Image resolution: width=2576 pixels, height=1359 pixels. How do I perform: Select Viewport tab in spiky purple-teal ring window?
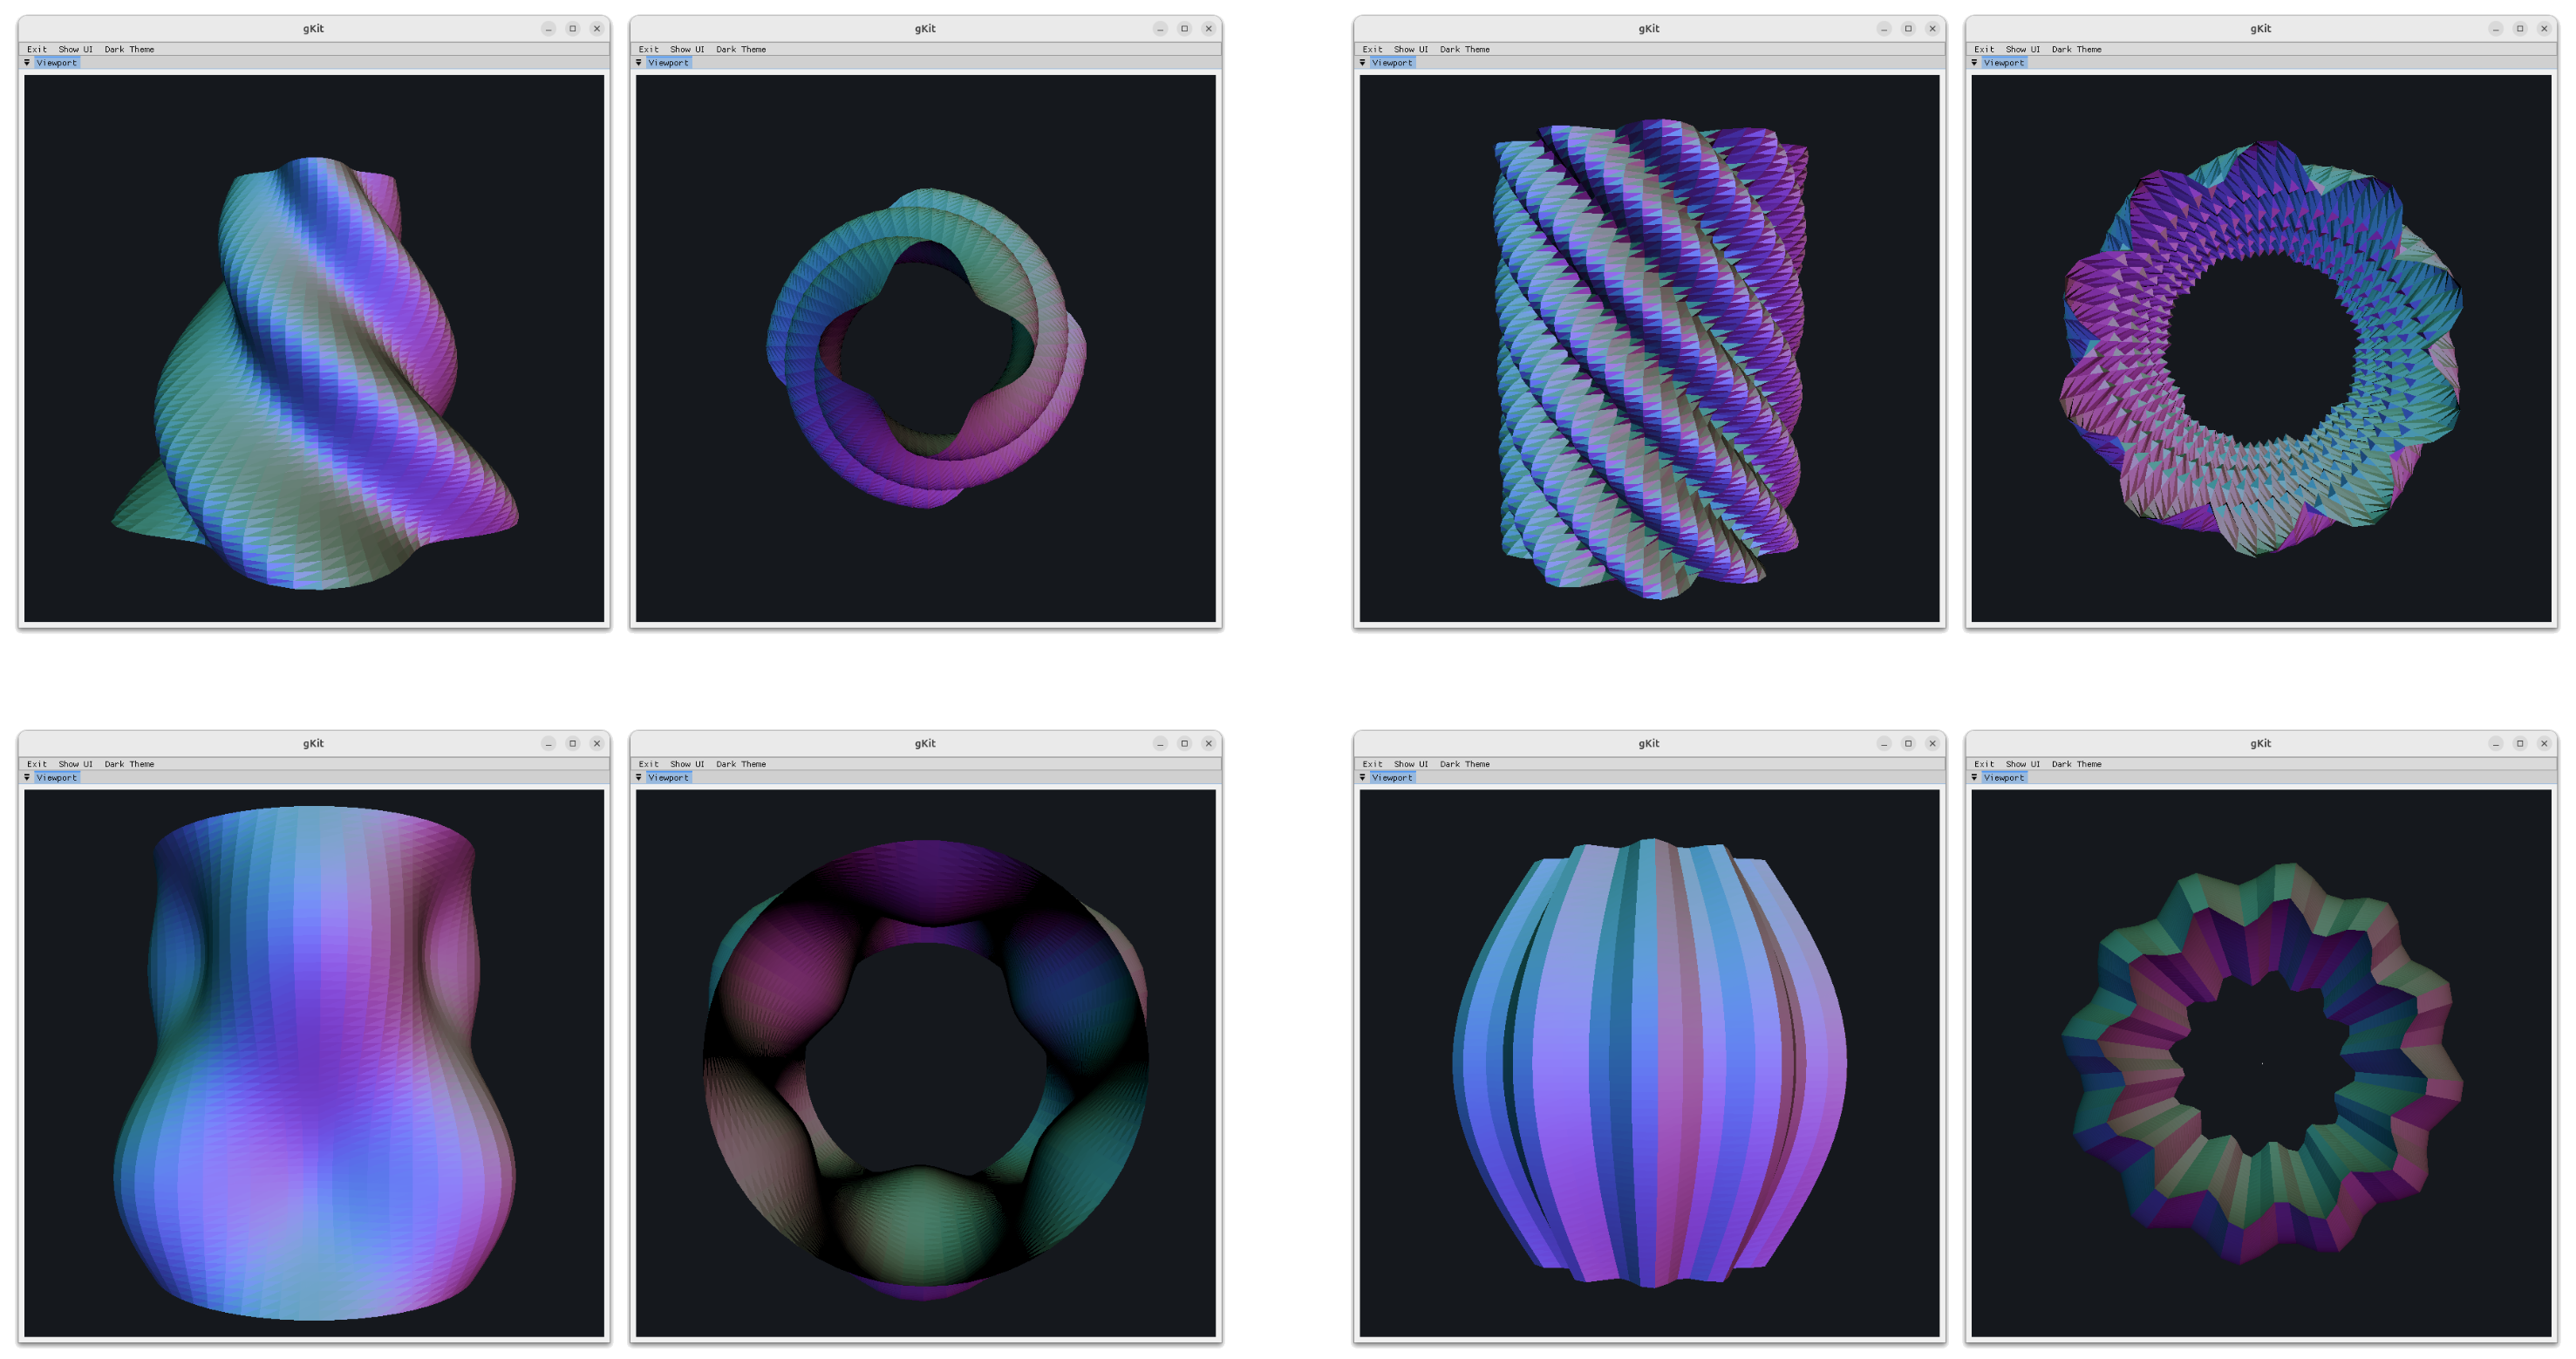pyautogui.click(x=2004, y=62)
